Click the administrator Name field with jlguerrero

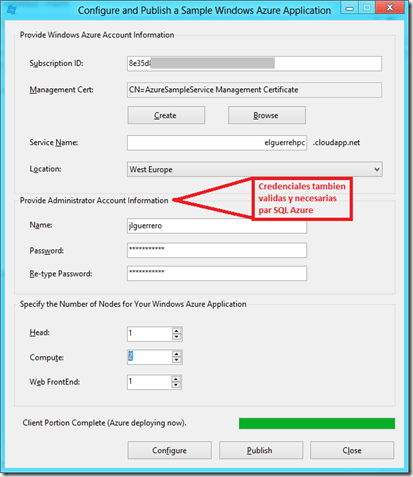point(217,226)
